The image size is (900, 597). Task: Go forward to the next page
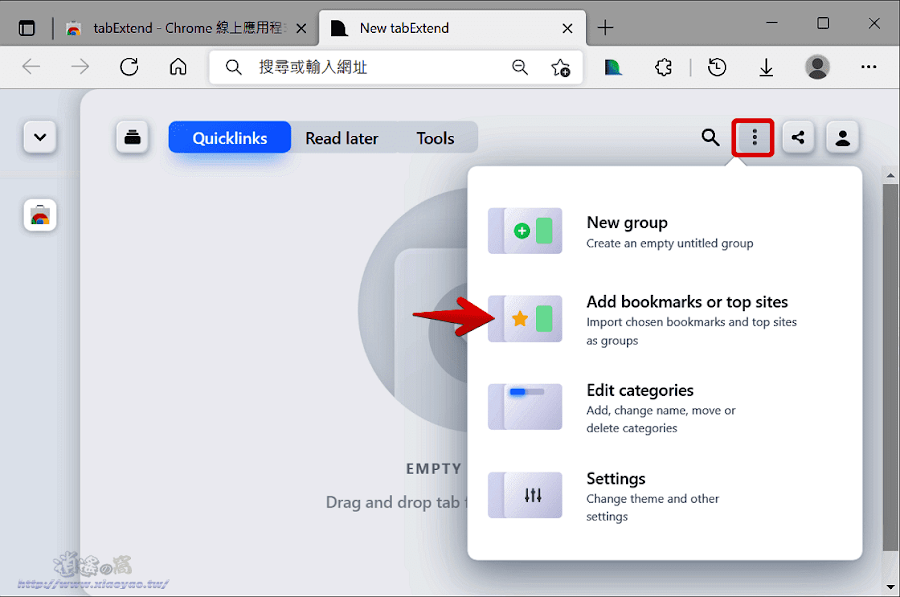(x=80, y=67)
